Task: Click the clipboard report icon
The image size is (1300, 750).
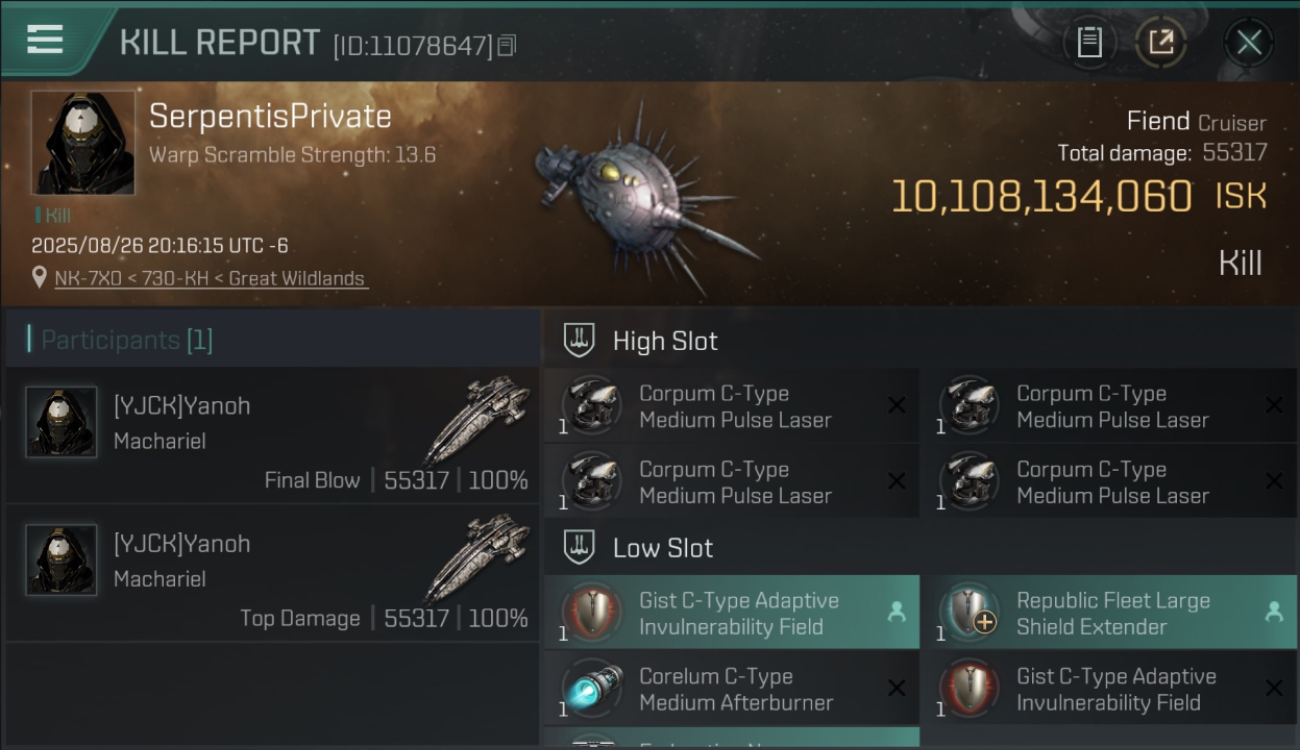Action: pyautogui.click(x=1089, y=42)
